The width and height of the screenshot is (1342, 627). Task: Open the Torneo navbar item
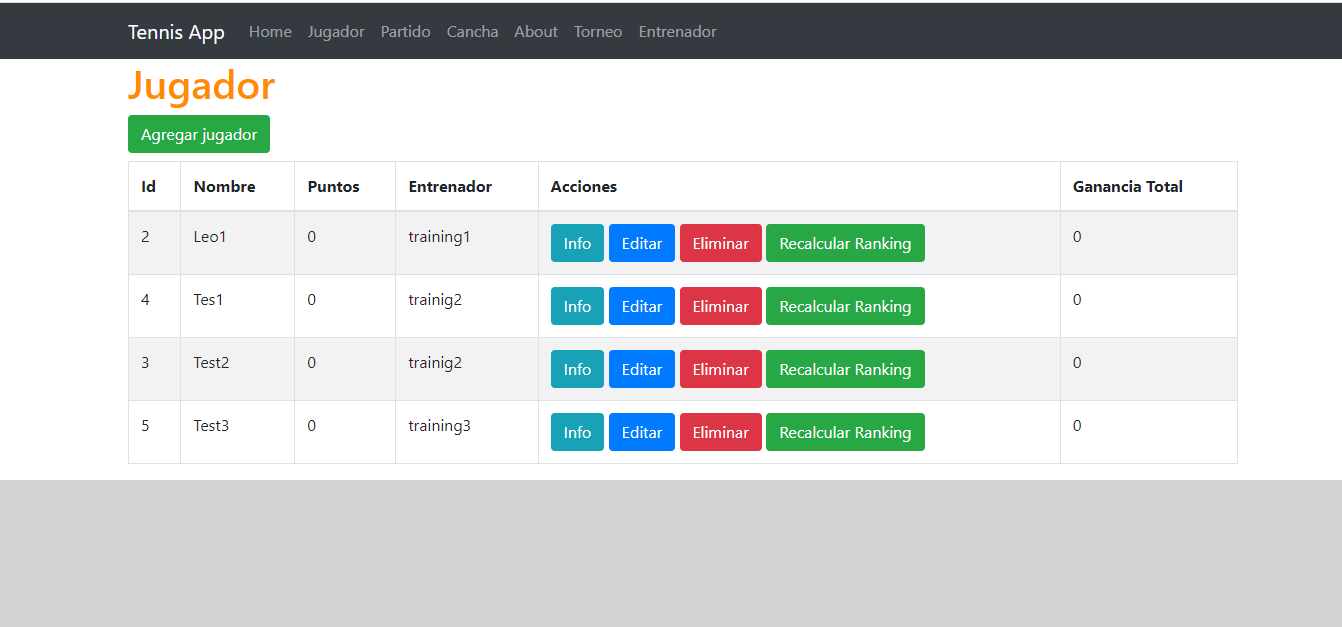coord(598,32)
